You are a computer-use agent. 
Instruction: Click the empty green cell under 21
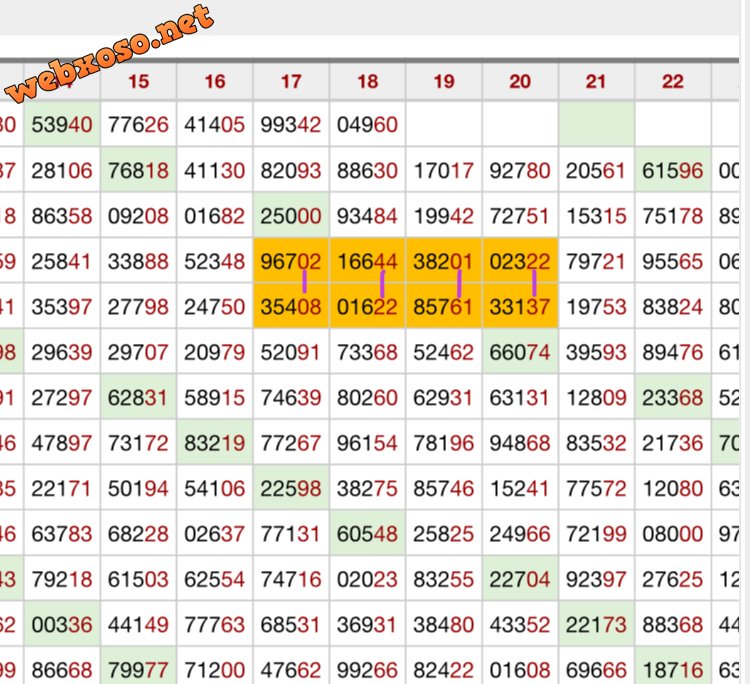[x=596, y=124]
